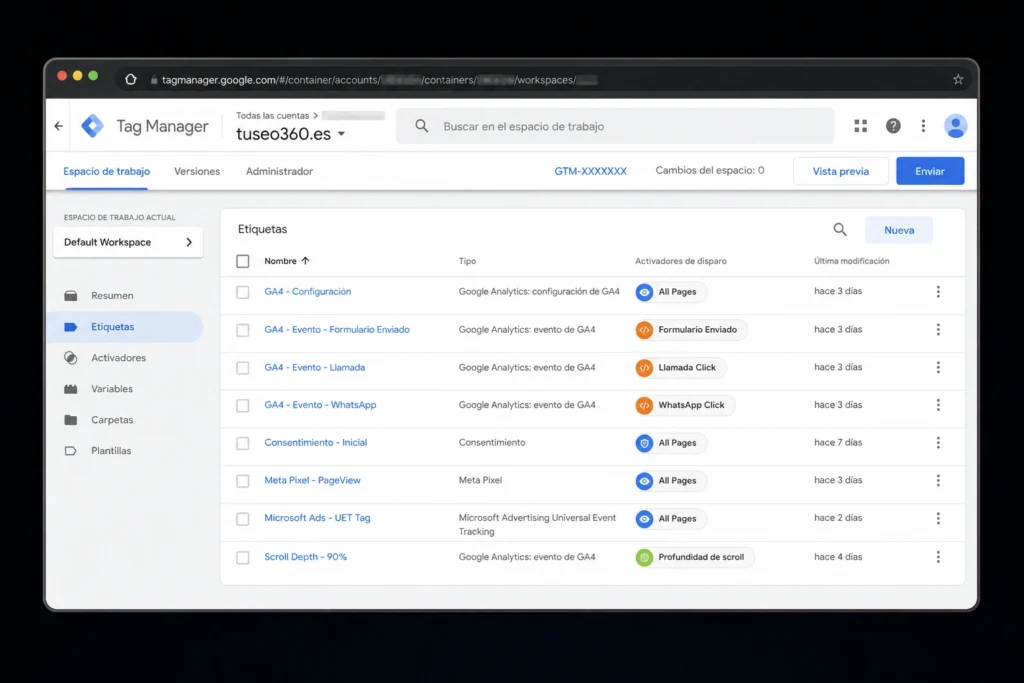
Task: Click Llamada Click trigger chip
Action: [680, 368]
